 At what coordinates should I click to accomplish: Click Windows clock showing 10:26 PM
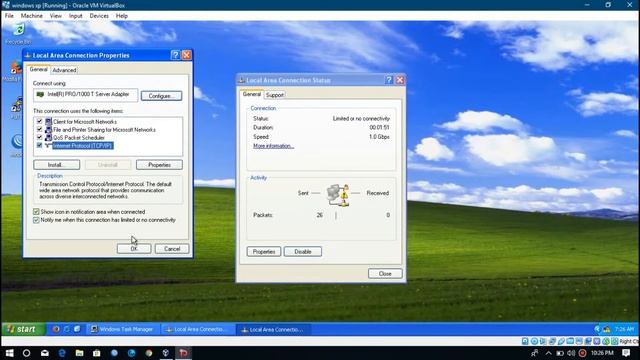pos(602,353)
